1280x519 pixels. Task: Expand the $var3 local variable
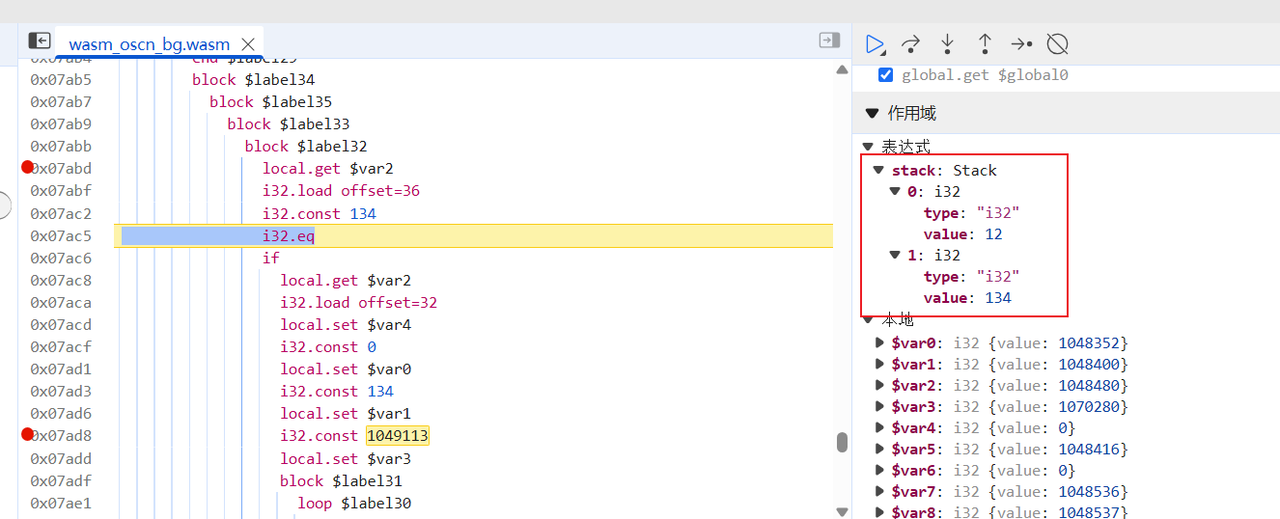(x=880, y=407)
